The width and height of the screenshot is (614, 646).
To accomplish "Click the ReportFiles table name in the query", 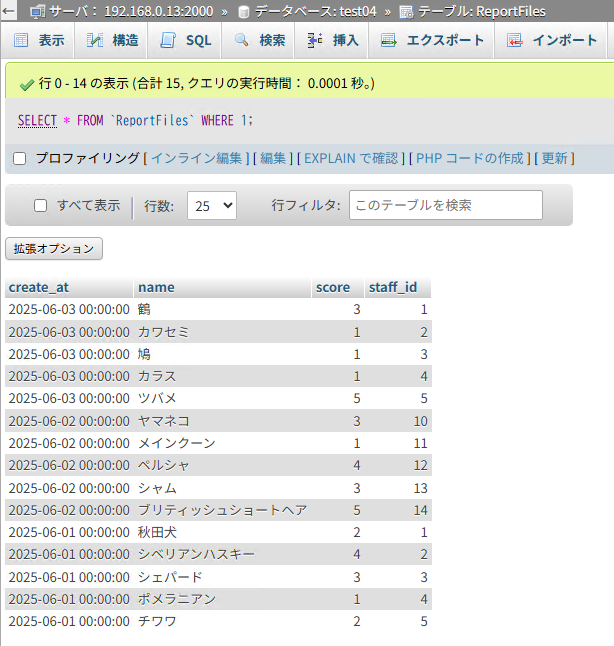I will [x=152, y=120].
